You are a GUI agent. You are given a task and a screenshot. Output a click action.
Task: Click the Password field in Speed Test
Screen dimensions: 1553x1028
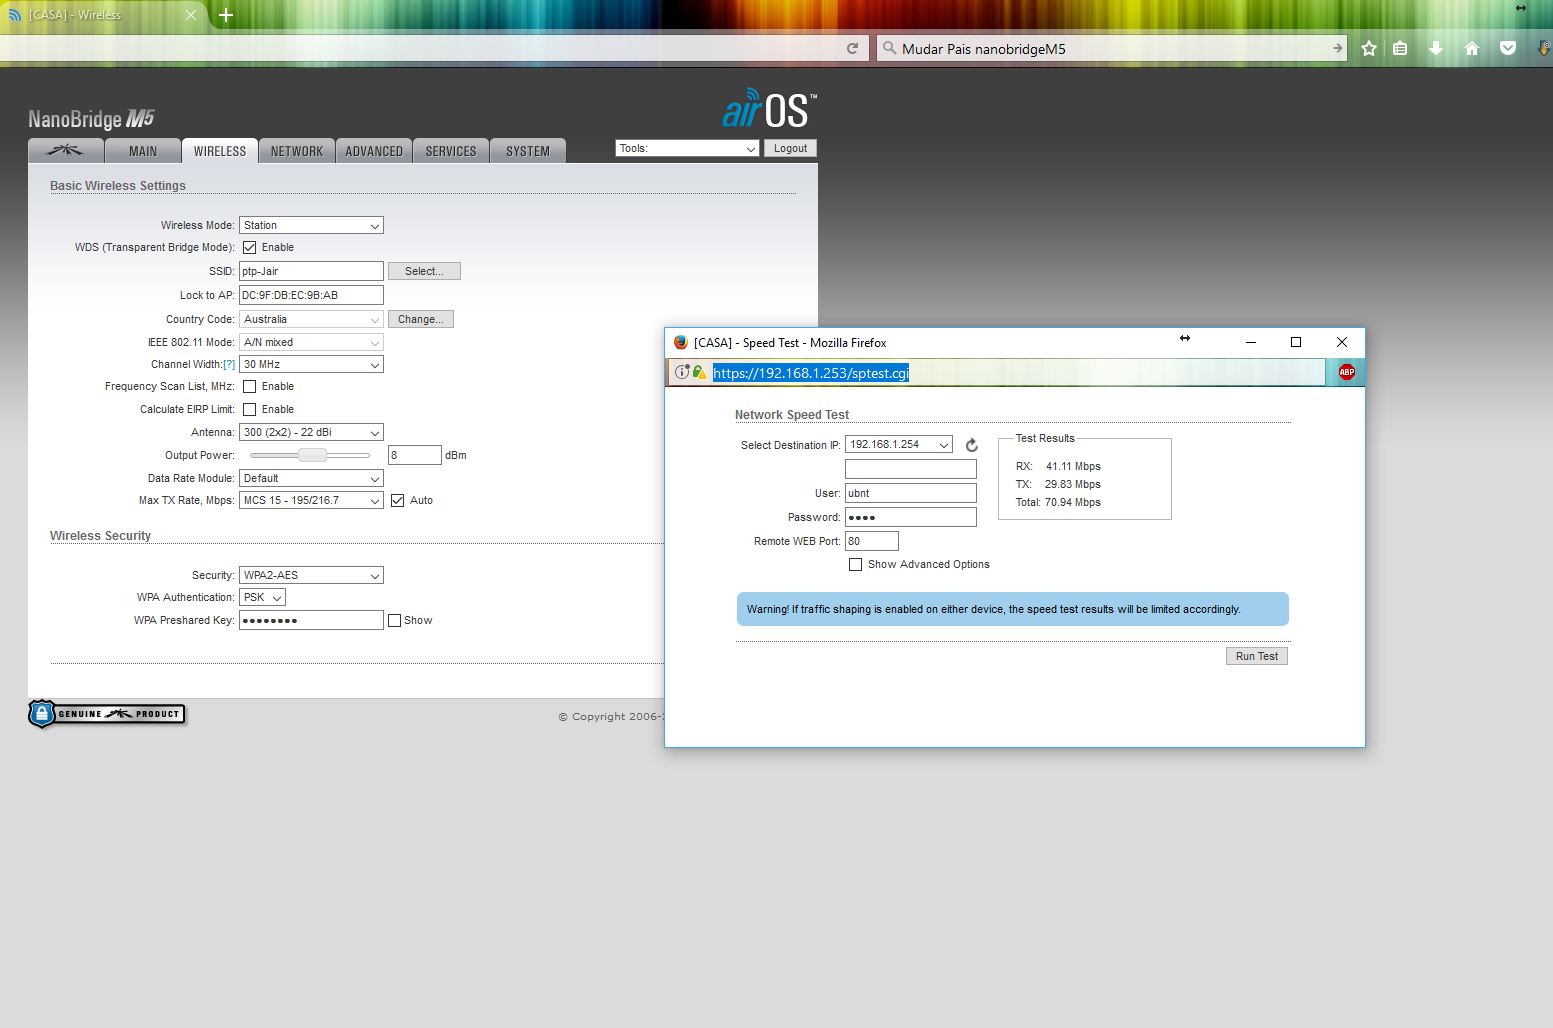click(x=911, y=517)
